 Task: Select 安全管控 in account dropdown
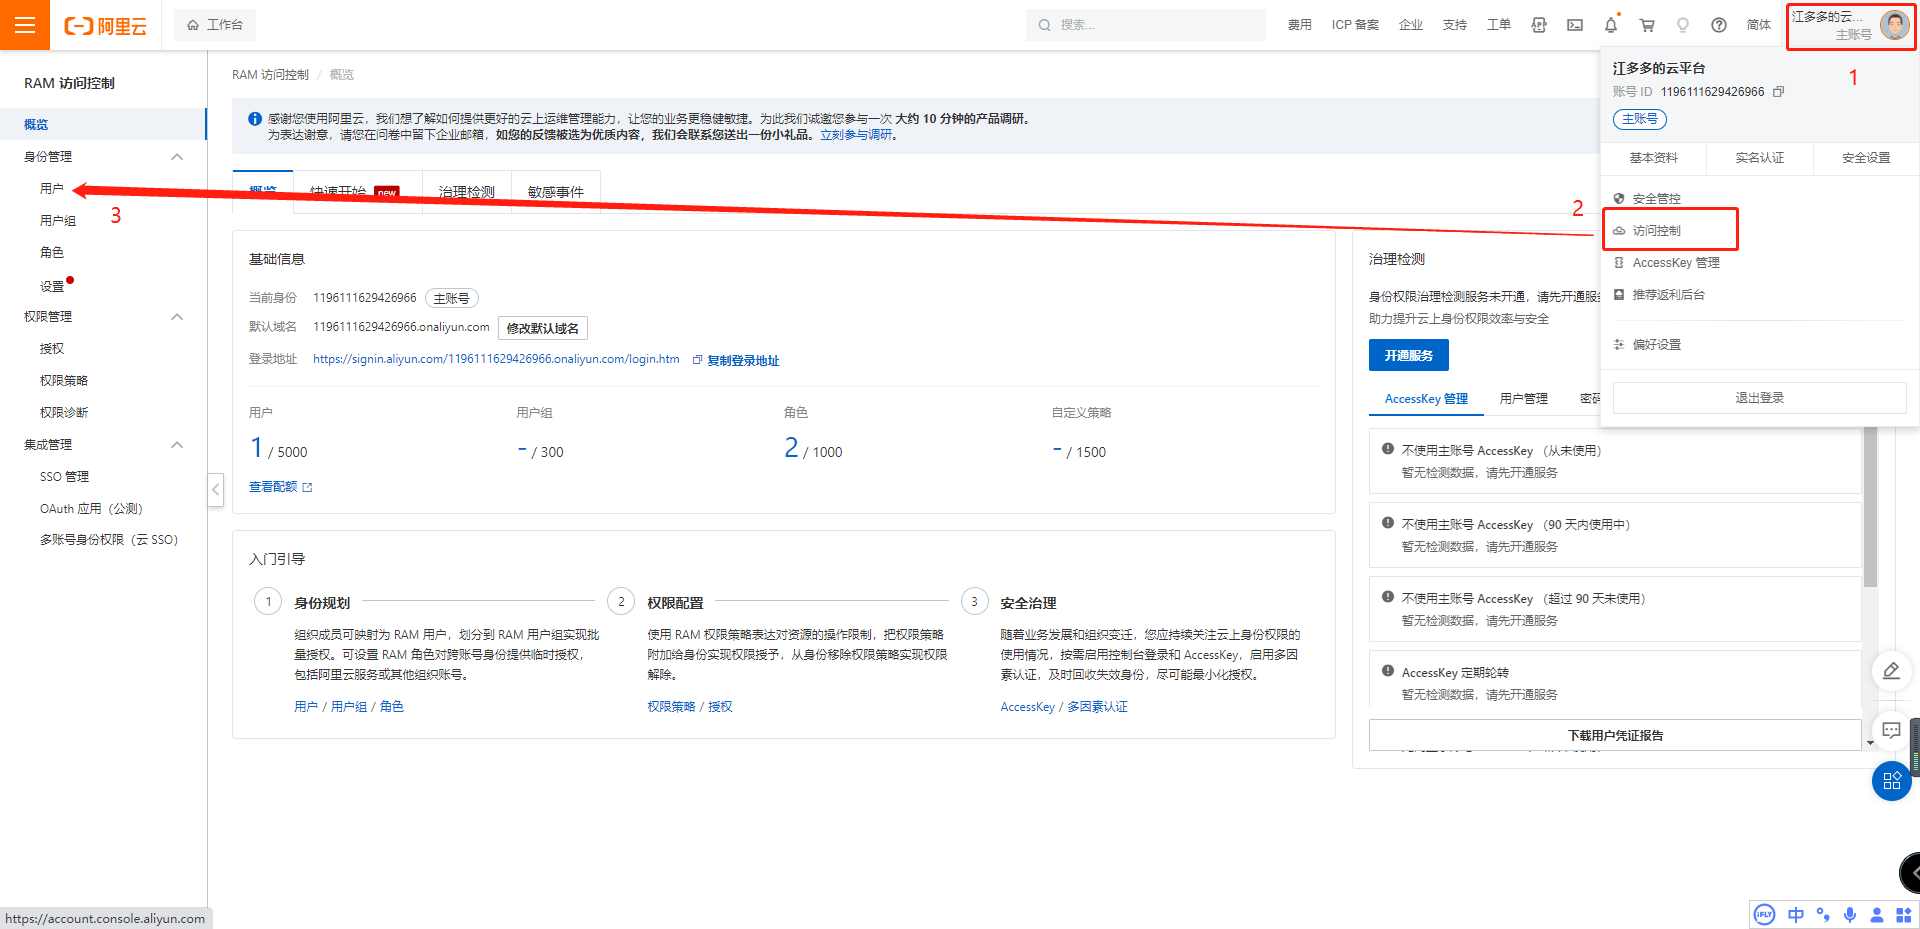(1656, 199)
